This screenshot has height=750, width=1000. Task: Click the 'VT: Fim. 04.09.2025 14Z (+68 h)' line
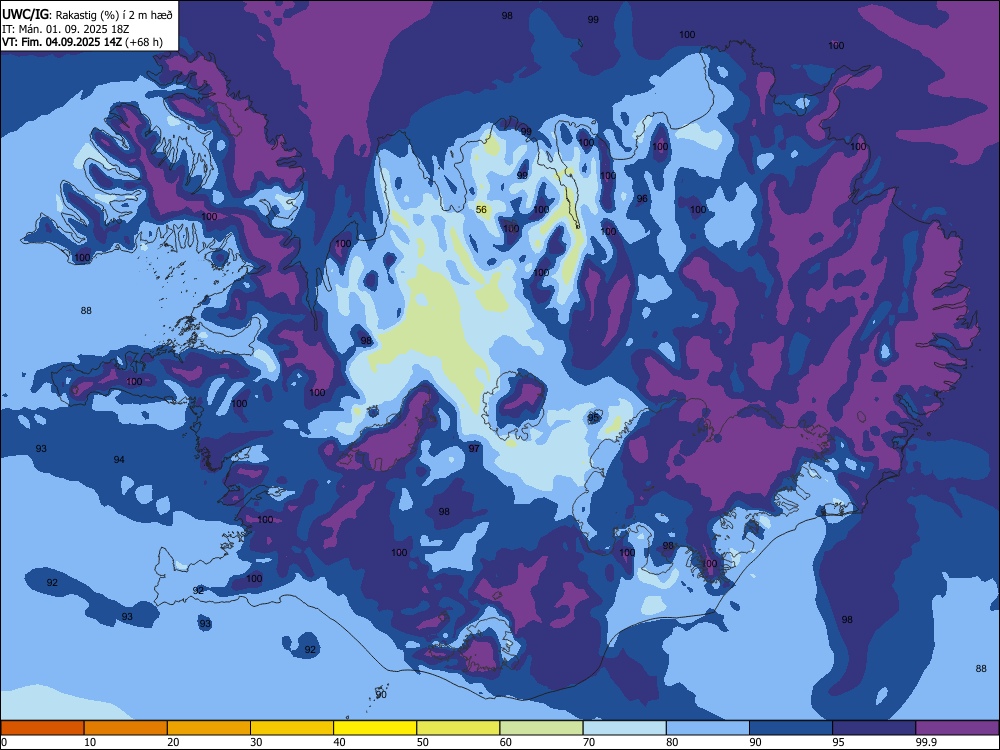tap(82, 43)
